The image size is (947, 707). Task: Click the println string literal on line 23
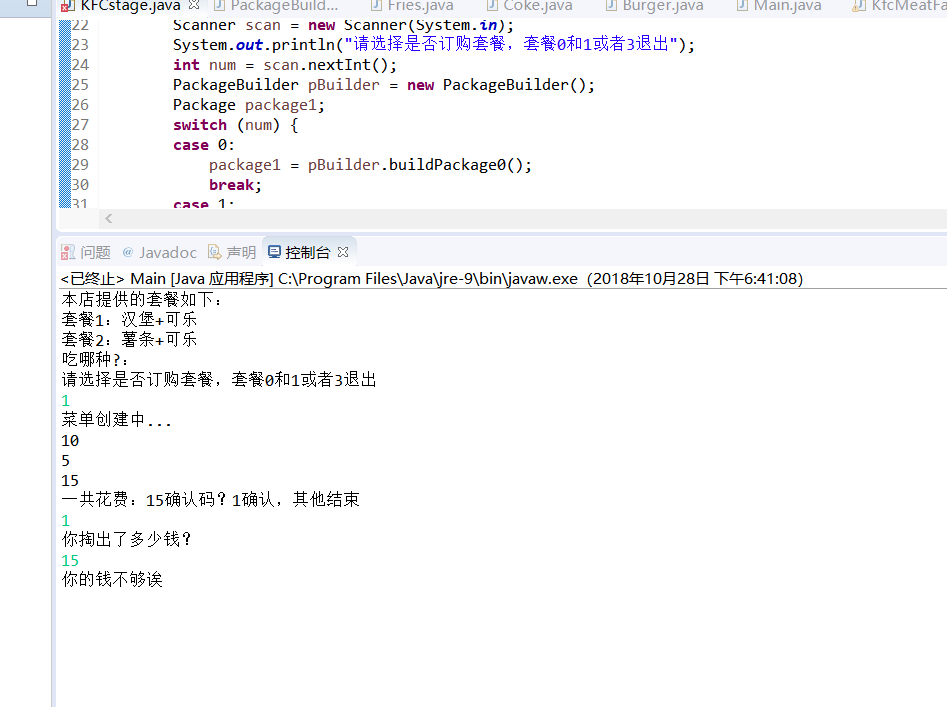pos(510,45)
